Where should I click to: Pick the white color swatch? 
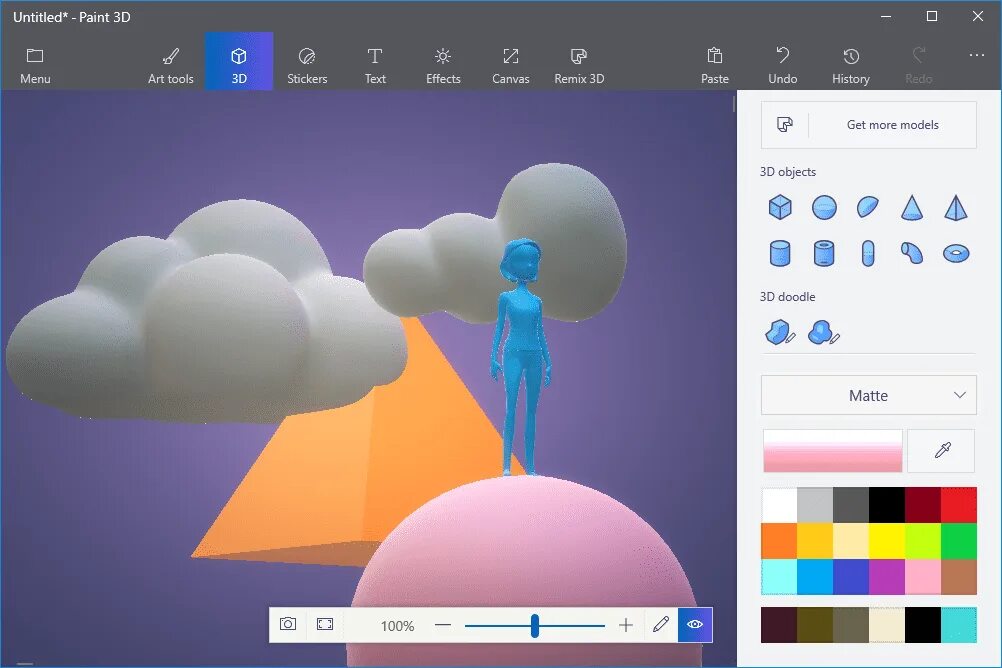tap(779, 505)
